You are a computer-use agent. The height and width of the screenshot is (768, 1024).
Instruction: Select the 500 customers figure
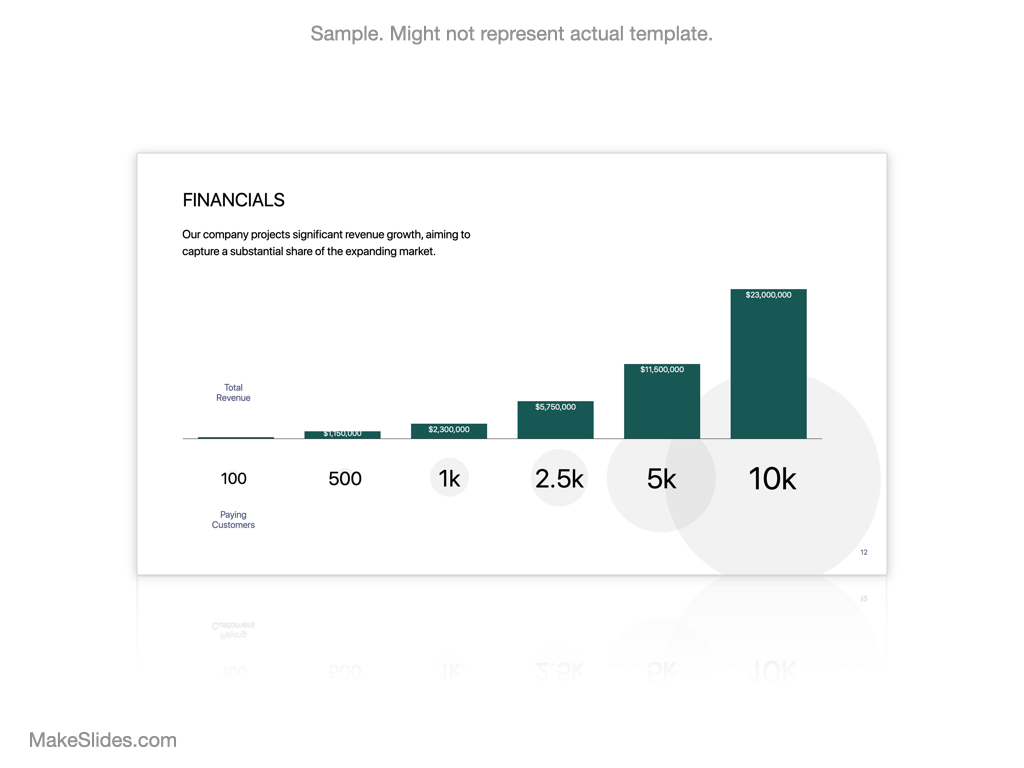click(x=345, y=479)
